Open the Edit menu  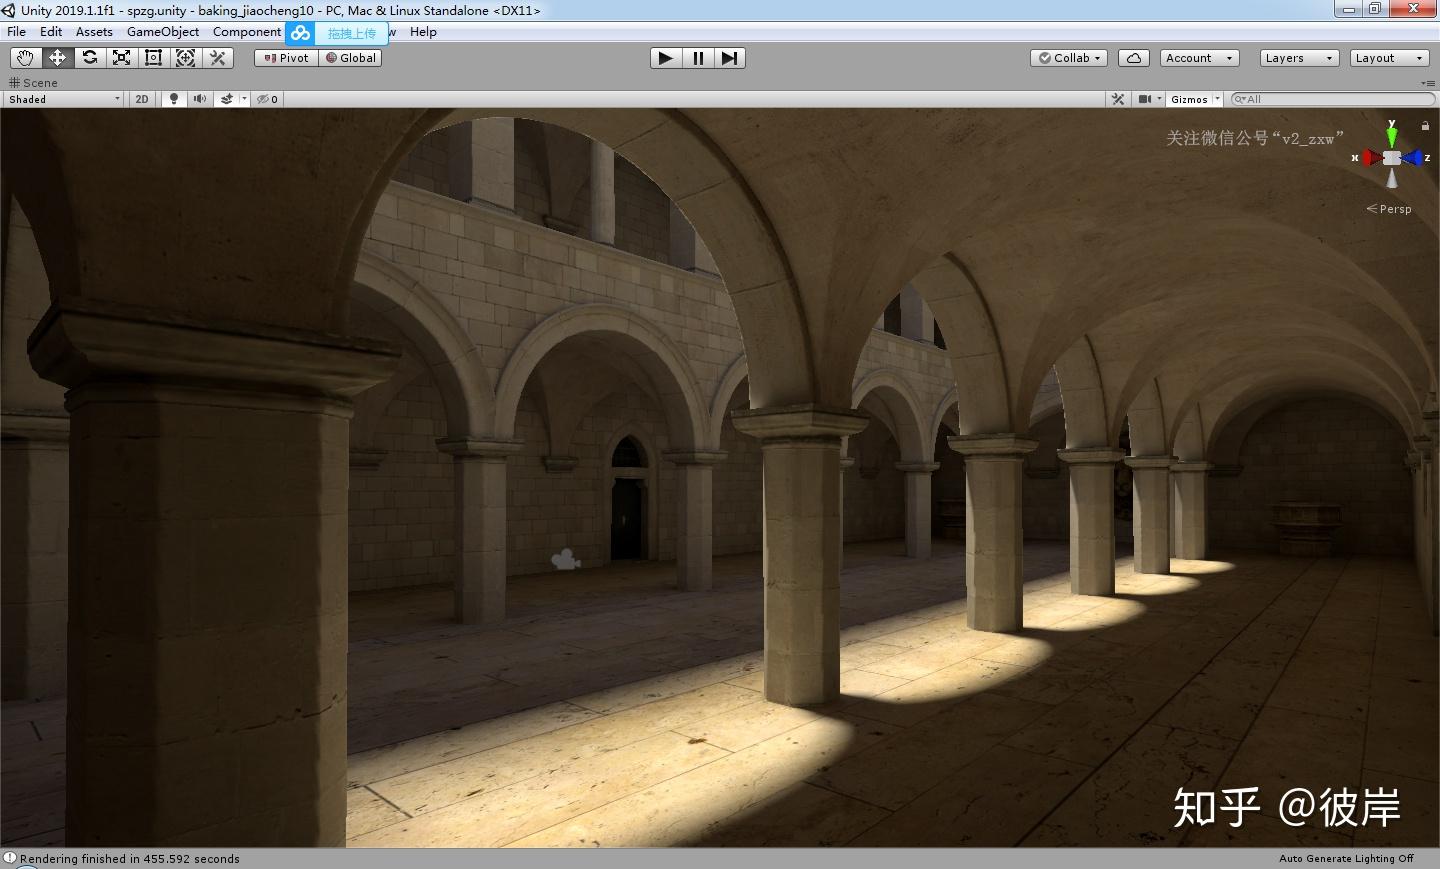point(51,32)
